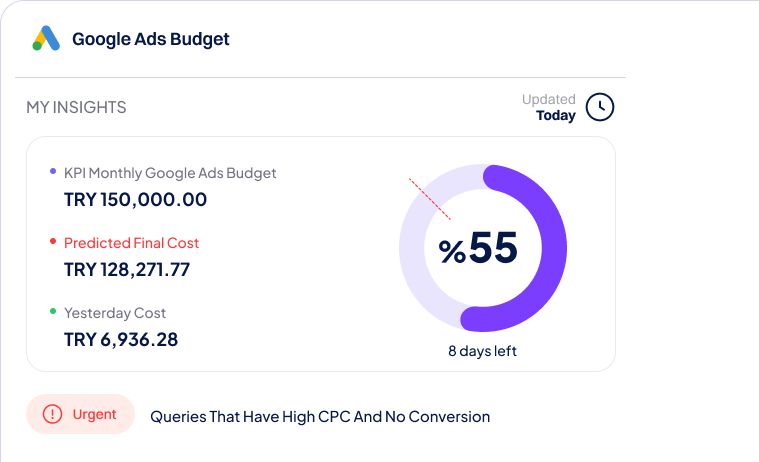Click the MY INSIGHTS heading
Screen dimensions: 759x462
tap(76, 107)
